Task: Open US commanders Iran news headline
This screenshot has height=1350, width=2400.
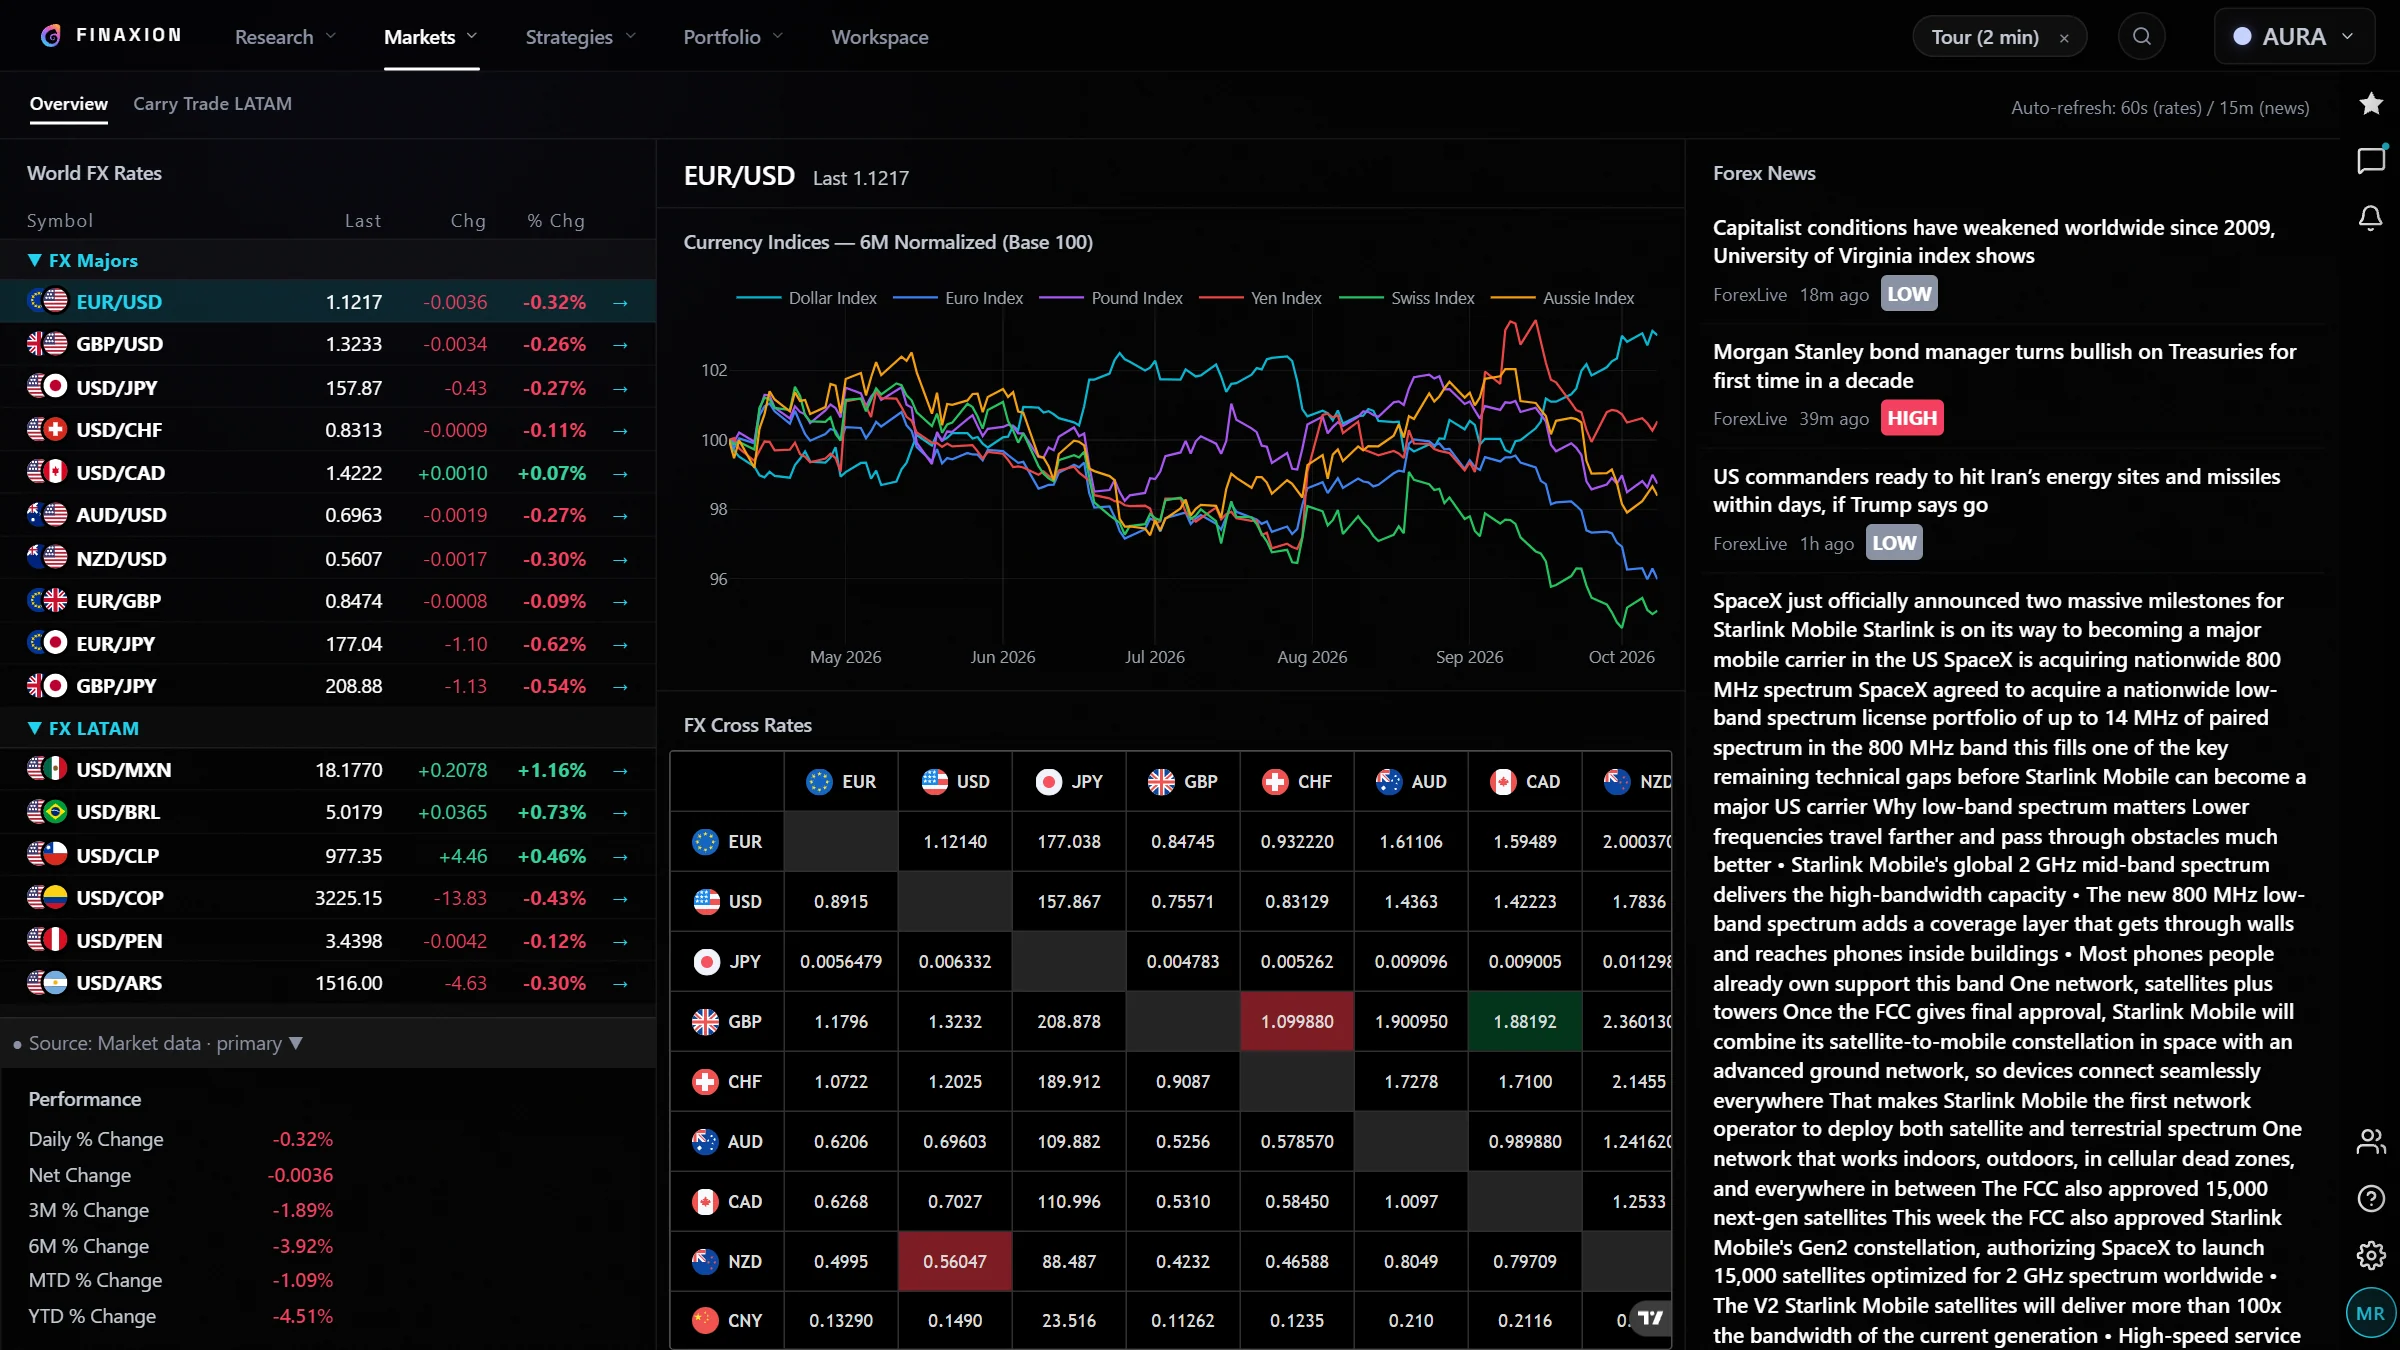Action: (1996, 491)
